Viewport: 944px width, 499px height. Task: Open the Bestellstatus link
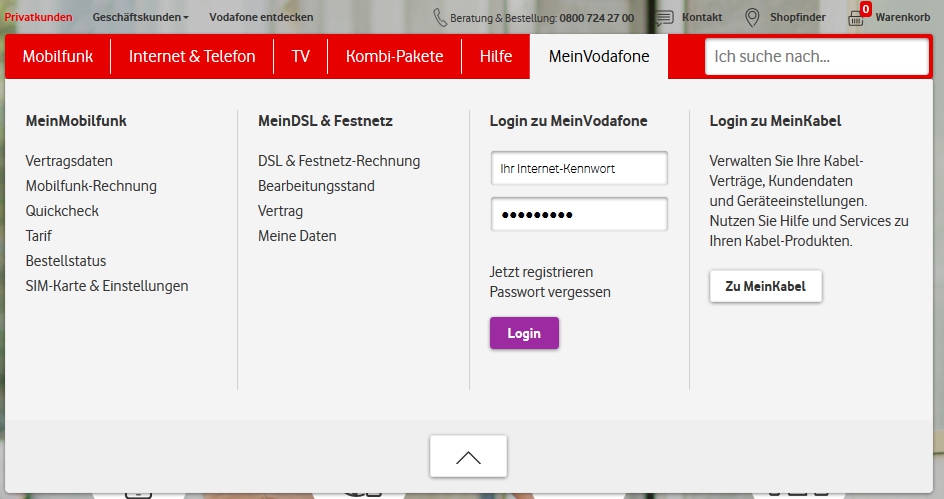pos(66,261)
